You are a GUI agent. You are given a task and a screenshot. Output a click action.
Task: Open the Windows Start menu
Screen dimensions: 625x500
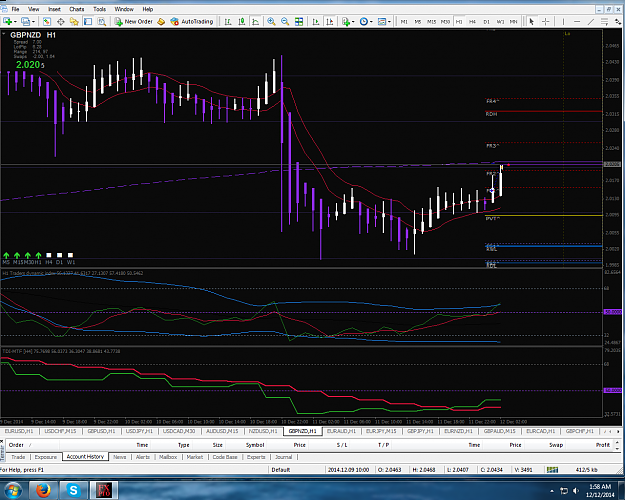tap(13, 490)
